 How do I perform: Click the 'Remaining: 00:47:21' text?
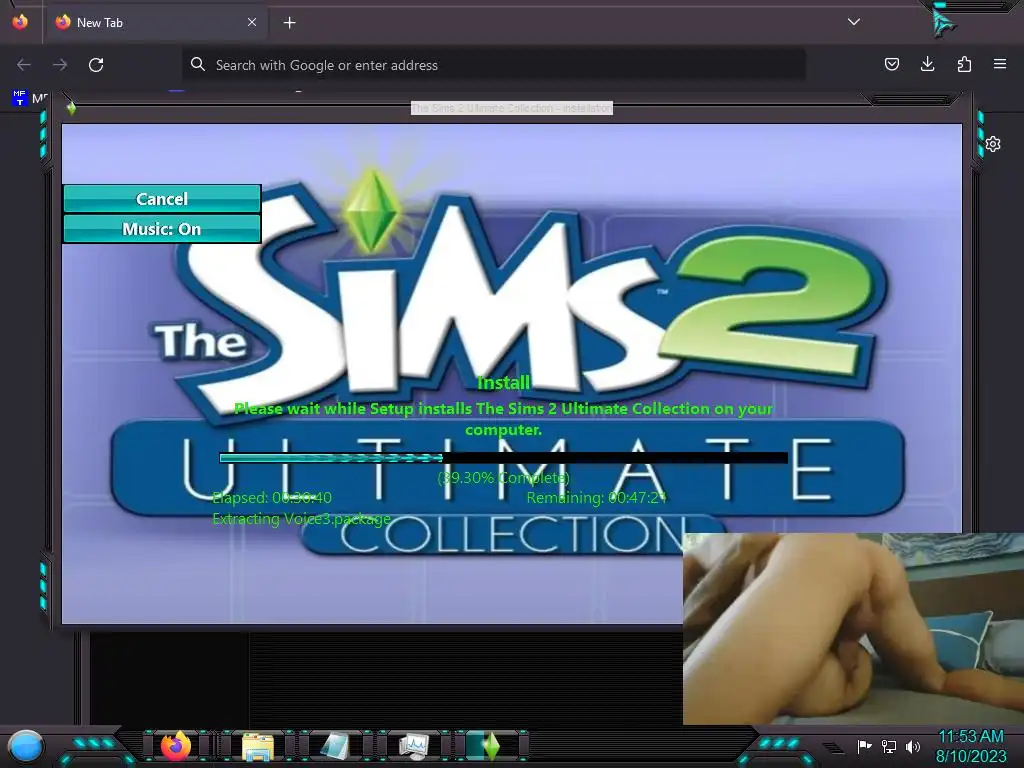[x=597, y=498]
